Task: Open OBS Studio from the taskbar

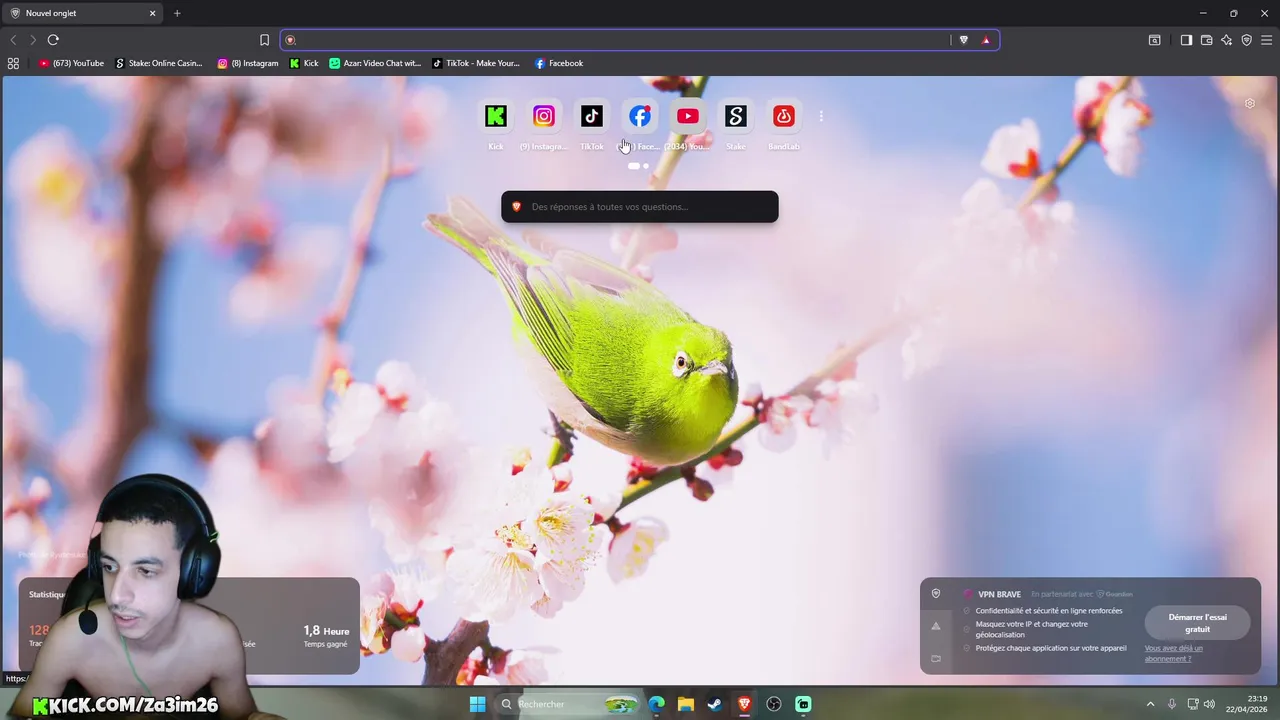Action: point(774,704)
